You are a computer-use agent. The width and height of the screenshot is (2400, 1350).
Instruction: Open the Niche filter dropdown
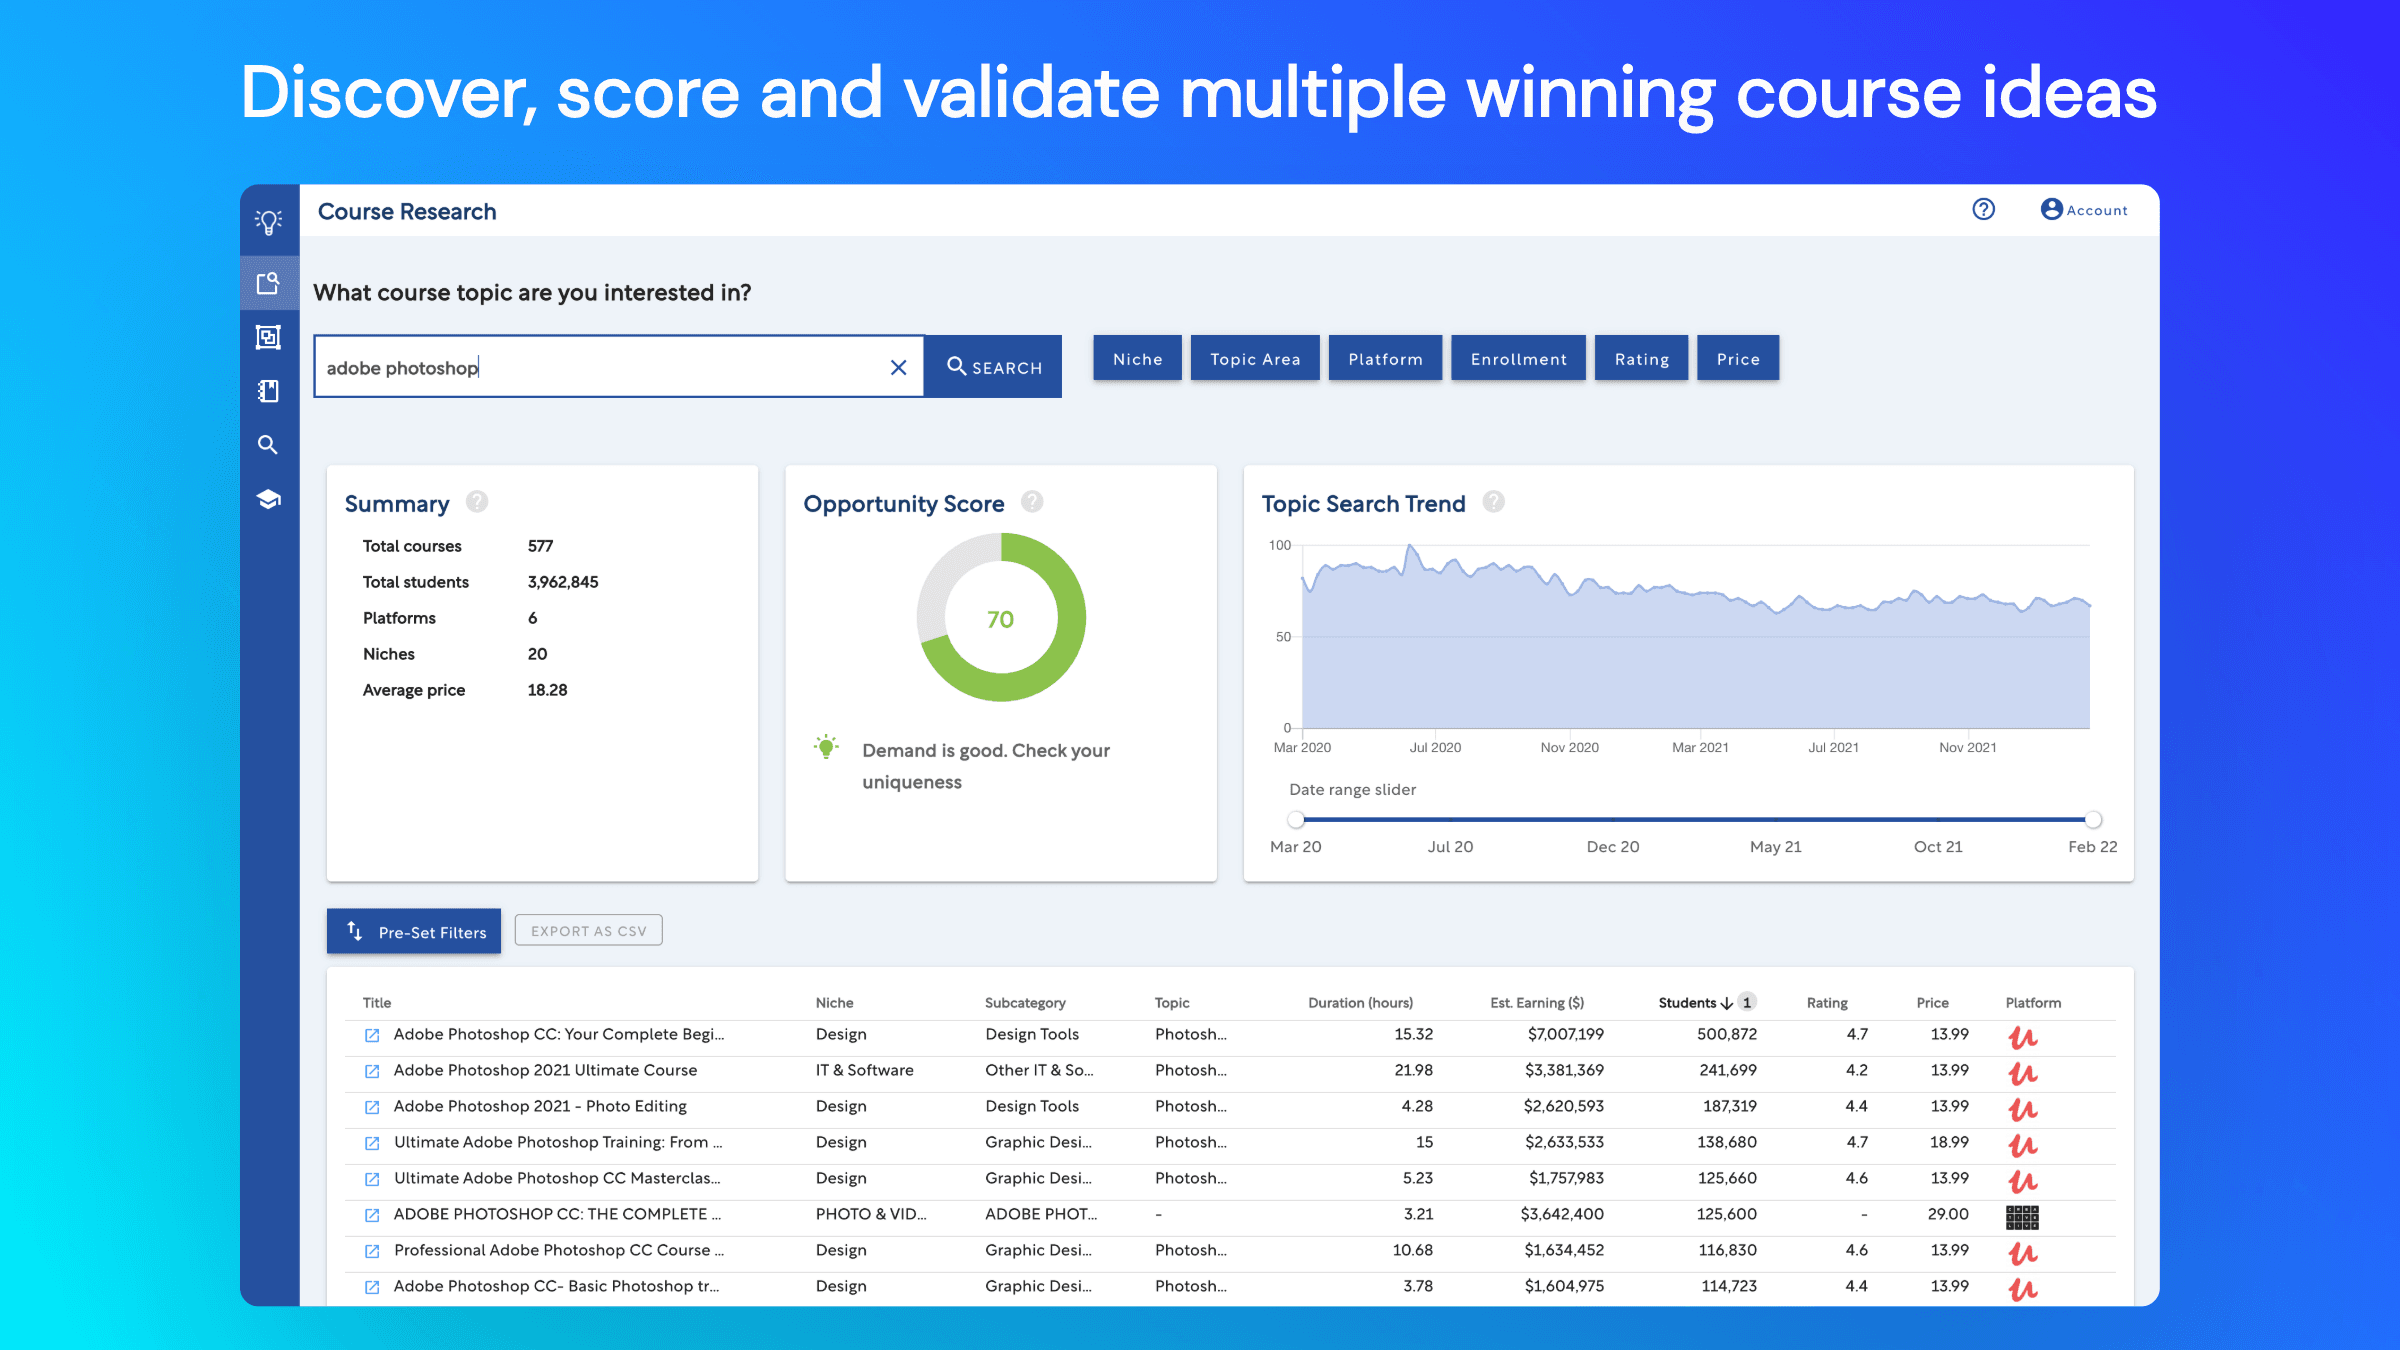click(1137, 359)
